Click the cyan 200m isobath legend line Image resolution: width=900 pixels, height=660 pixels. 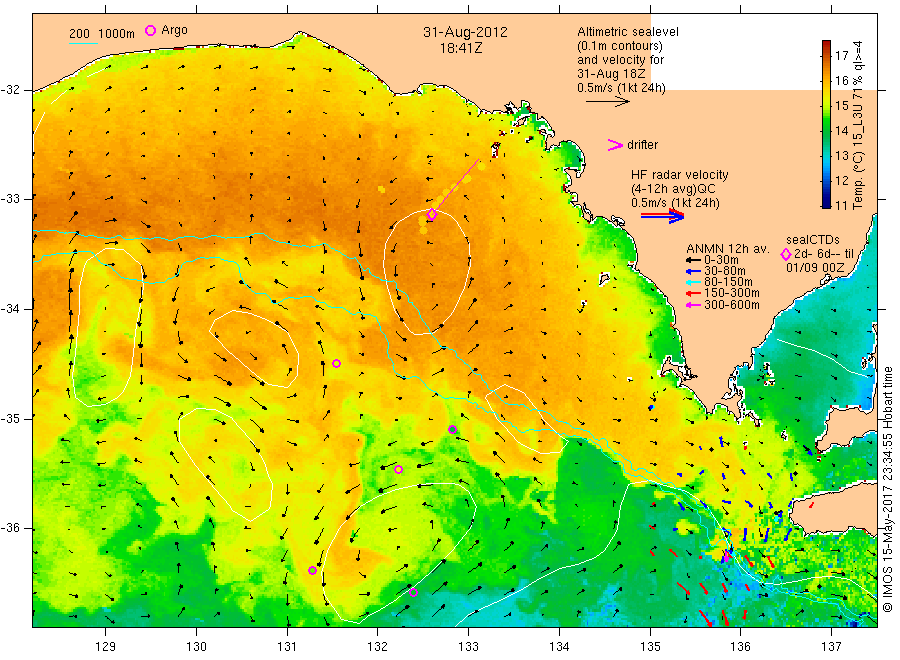(83, 43)
